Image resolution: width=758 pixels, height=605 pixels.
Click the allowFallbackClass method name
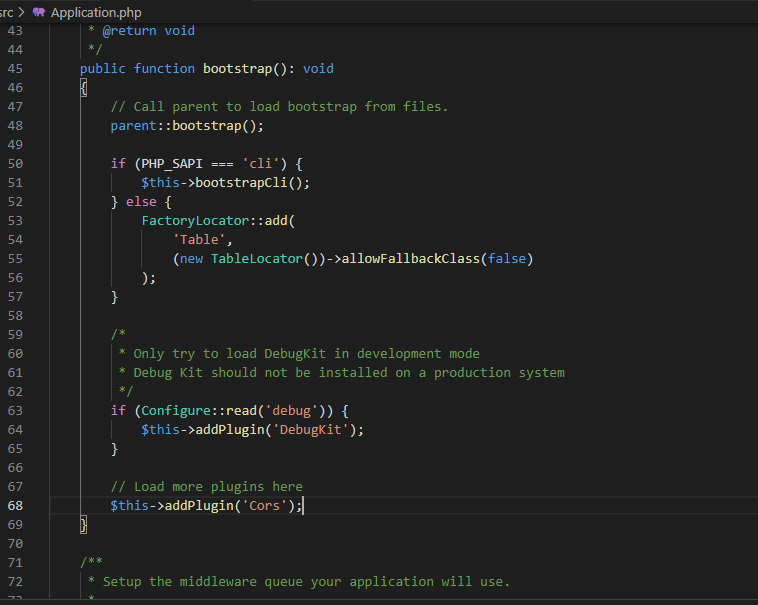(x=410, y=259)
